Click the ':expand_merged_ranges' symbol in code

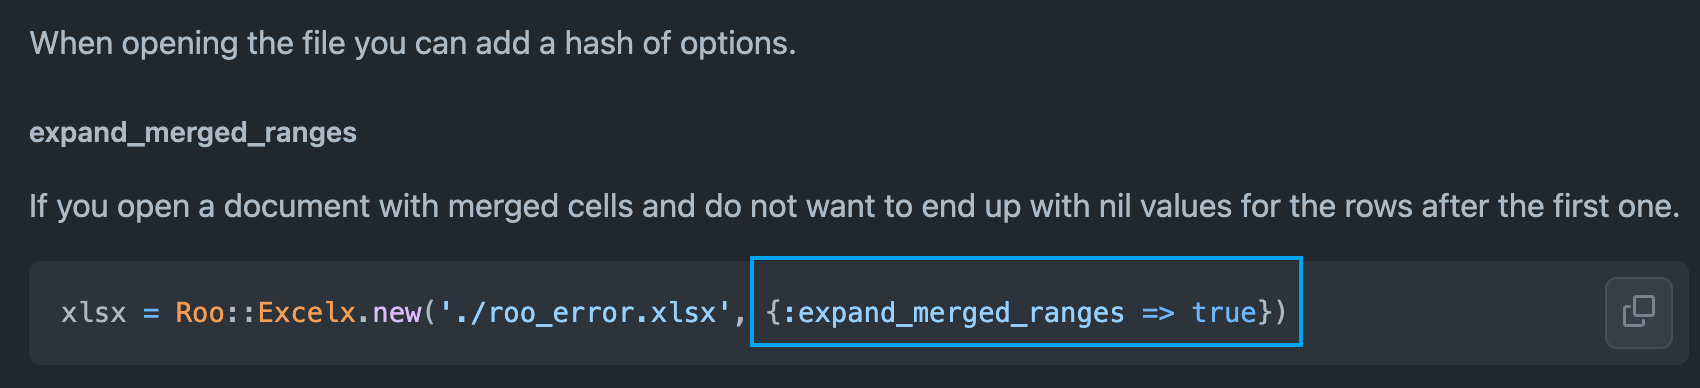pos(953,313)
